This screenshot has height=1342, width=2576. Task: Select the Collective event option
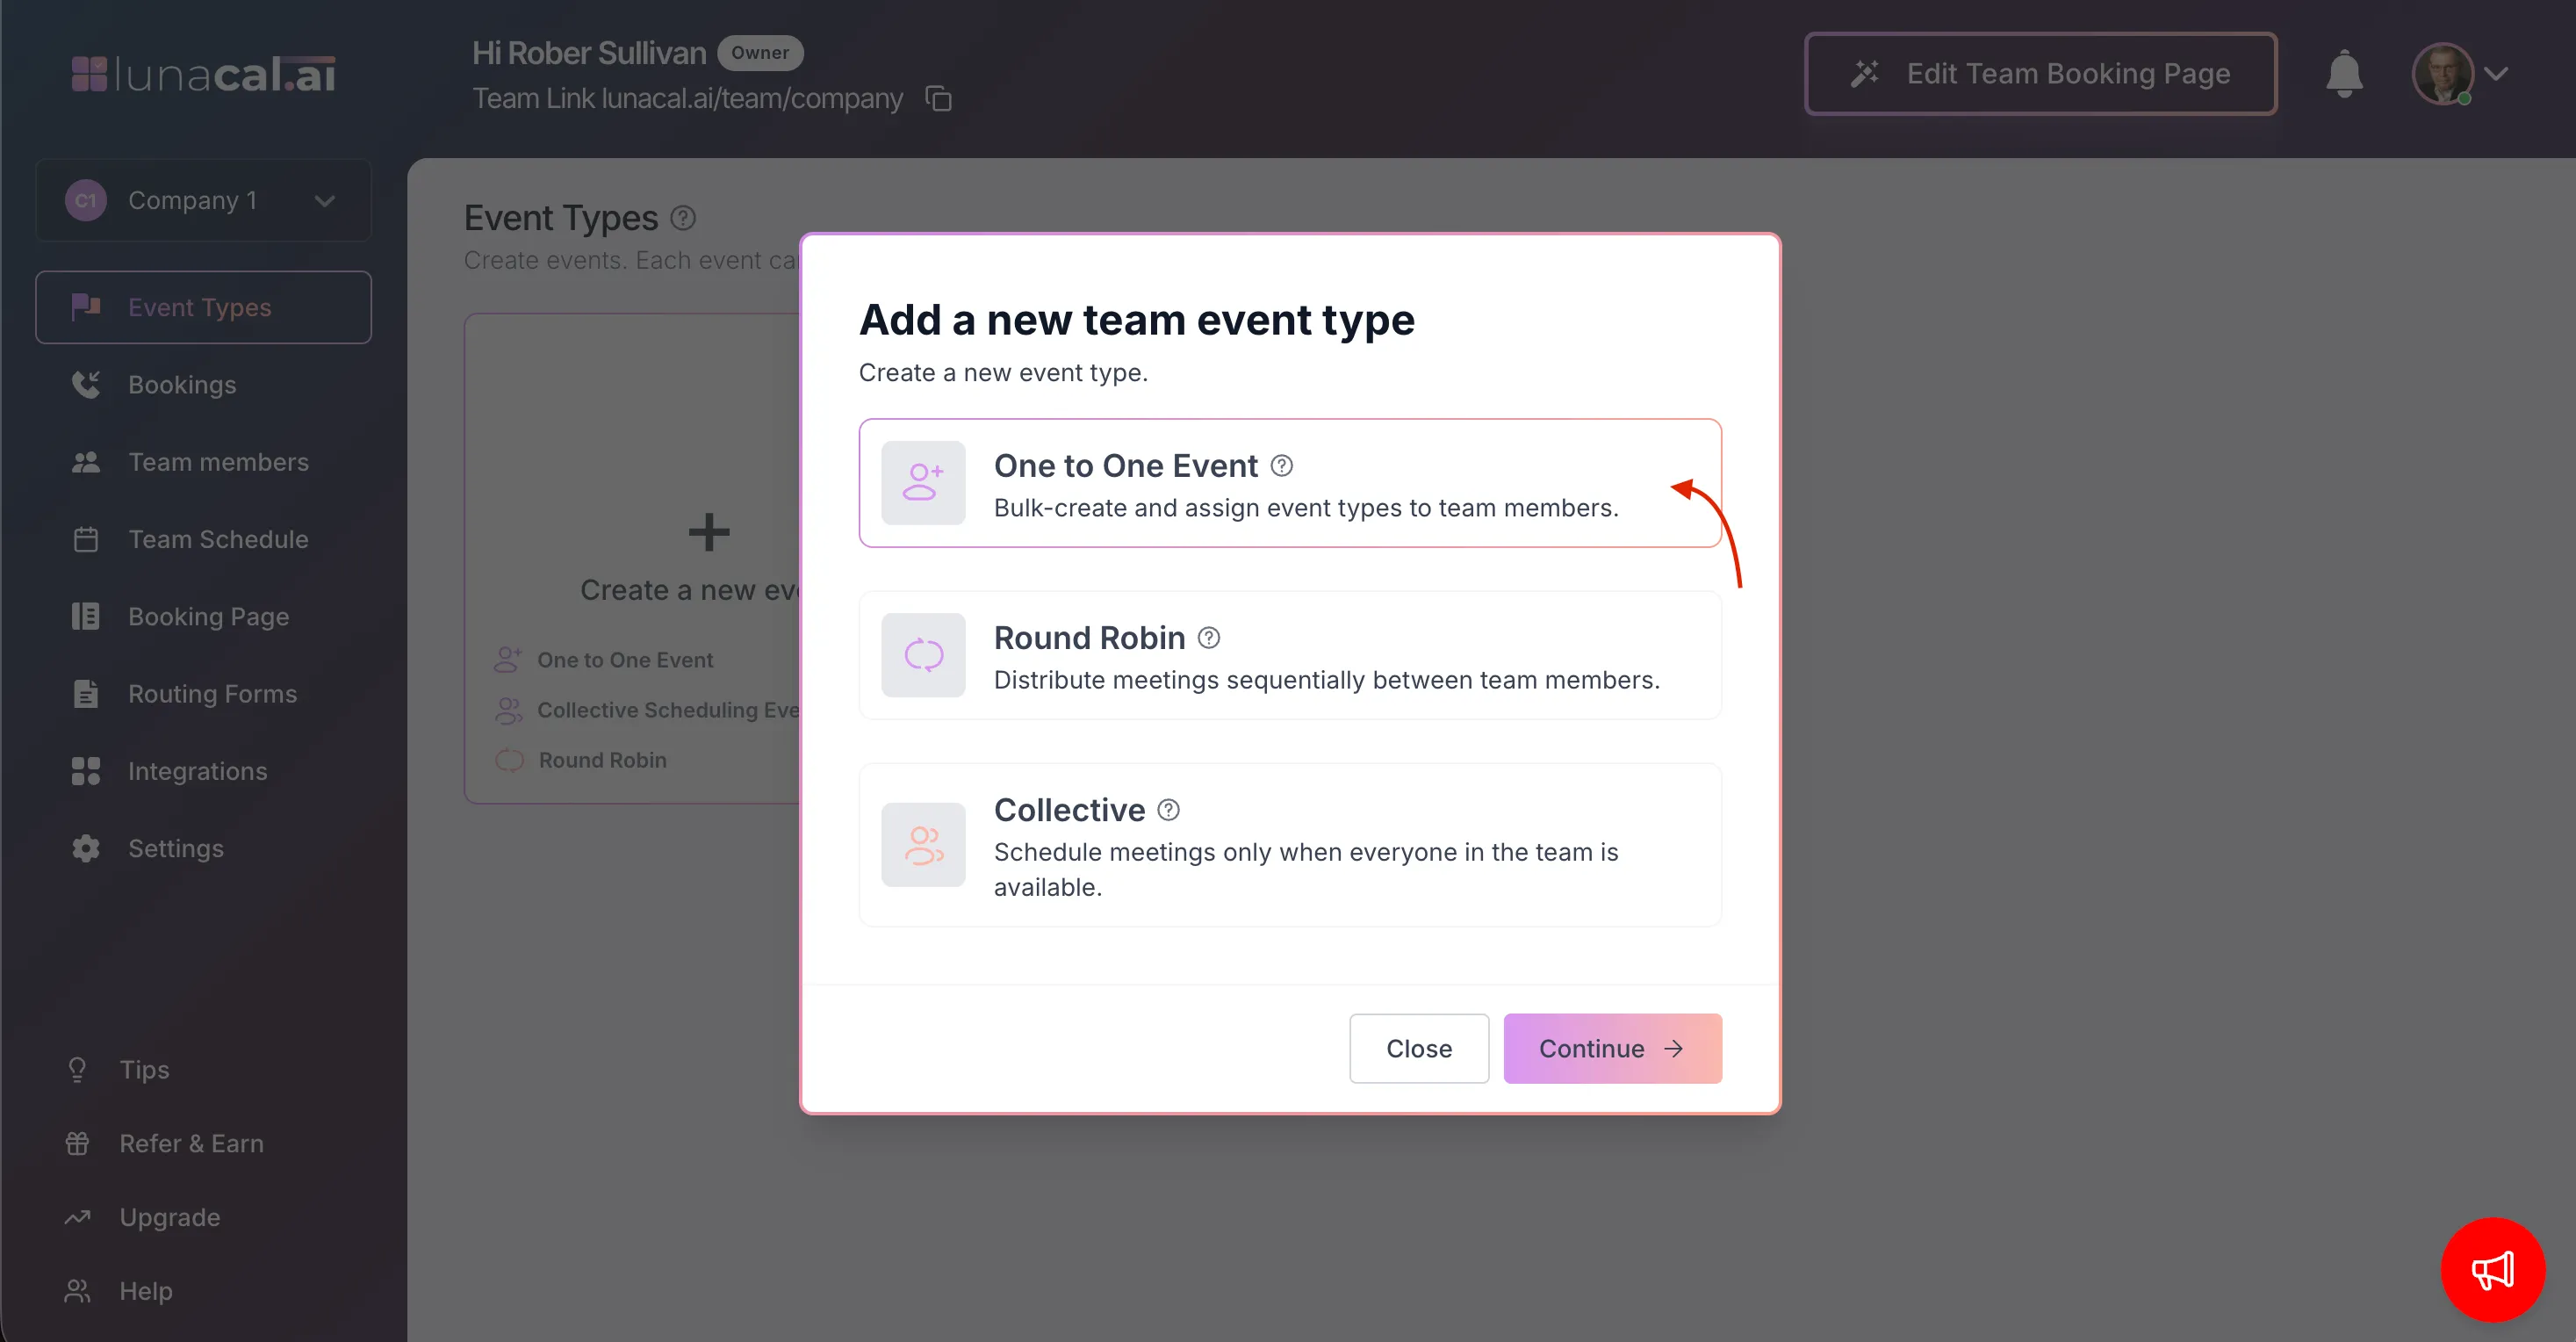point(1290,845)
